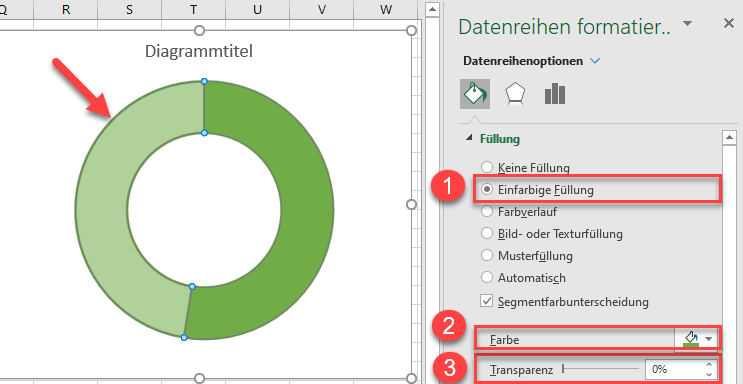Select the Keine Füllung radio button
The height and width of the screenshot is (384, 743).
point(487,167)
